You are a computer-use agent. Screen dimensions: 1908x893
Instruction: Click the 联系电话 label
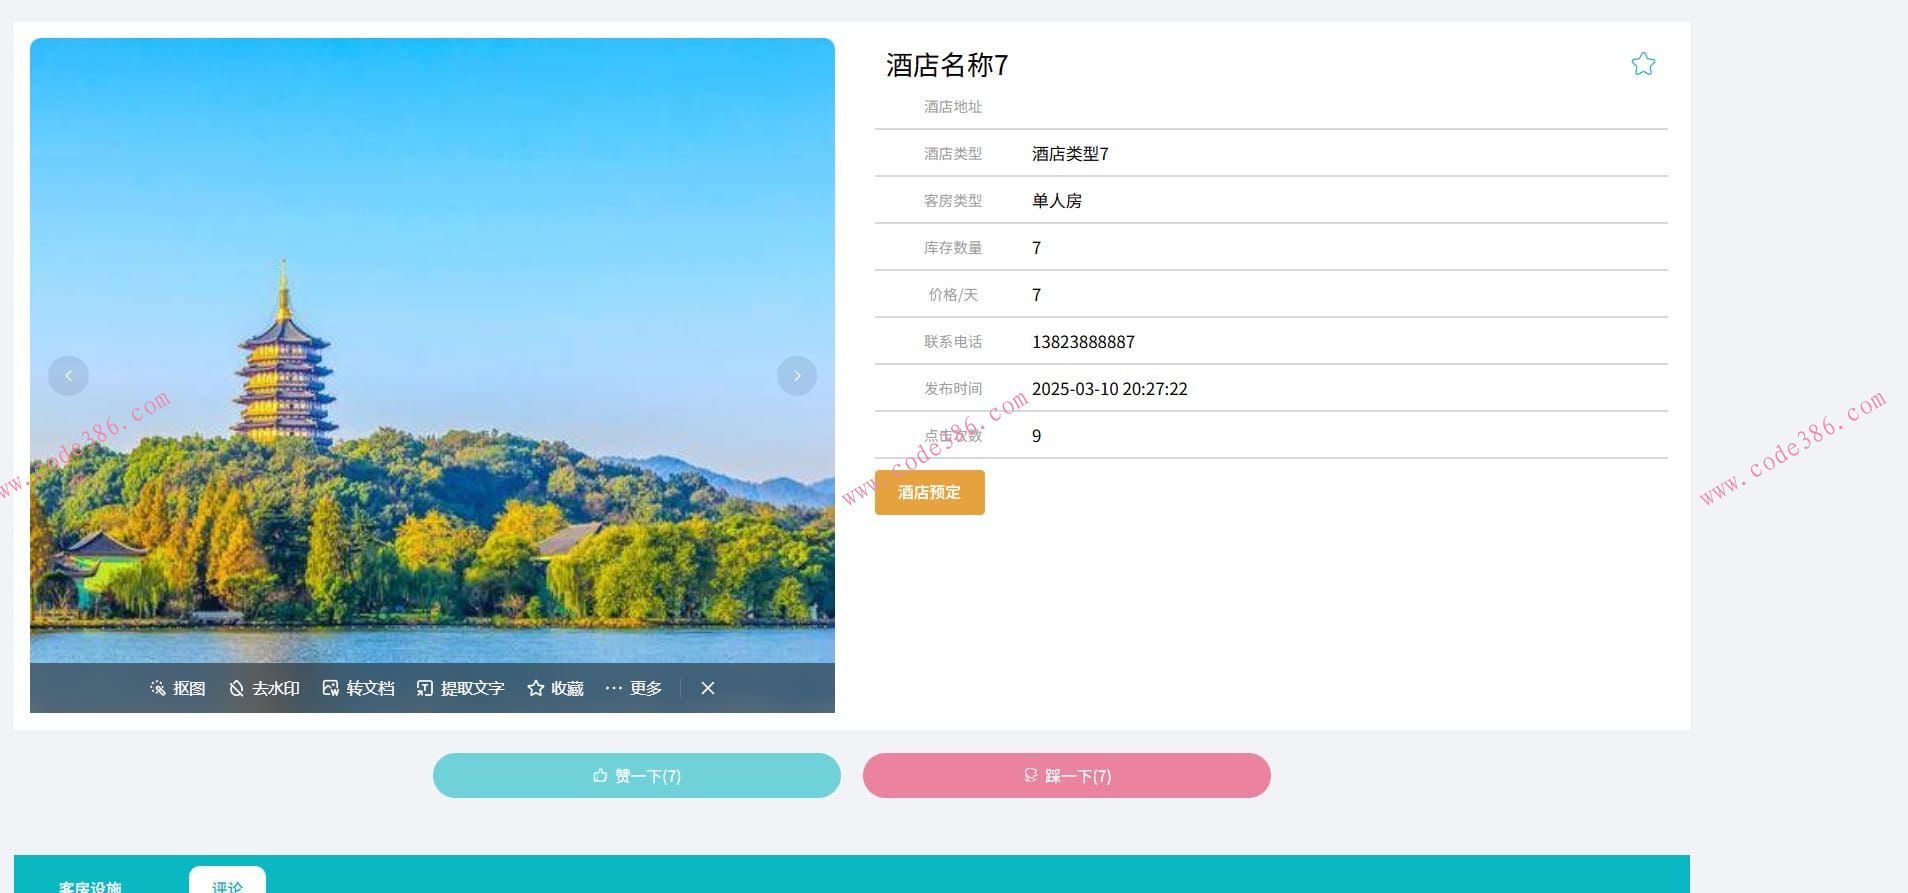953,342
